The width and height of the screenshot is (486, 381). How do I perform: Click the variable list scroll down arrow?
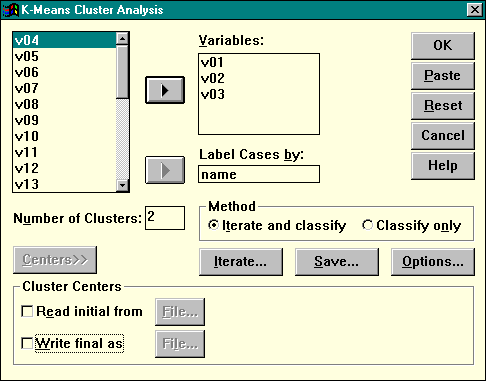point(122,185)
